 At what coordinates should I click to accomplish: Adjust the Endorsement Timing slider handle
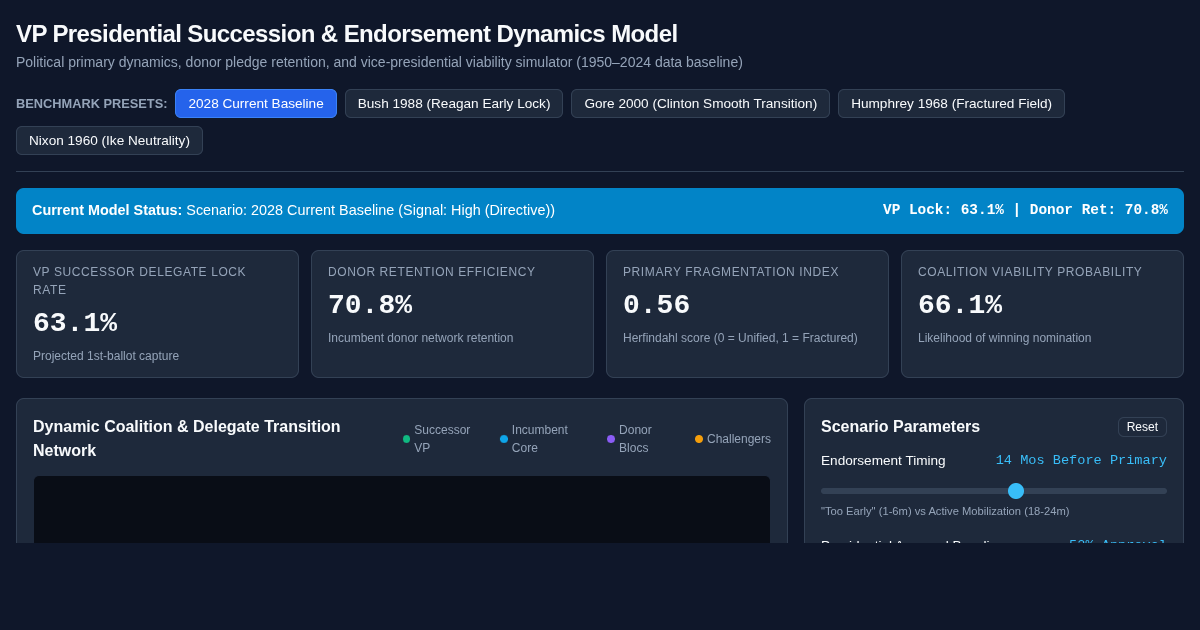(1016, 491)
